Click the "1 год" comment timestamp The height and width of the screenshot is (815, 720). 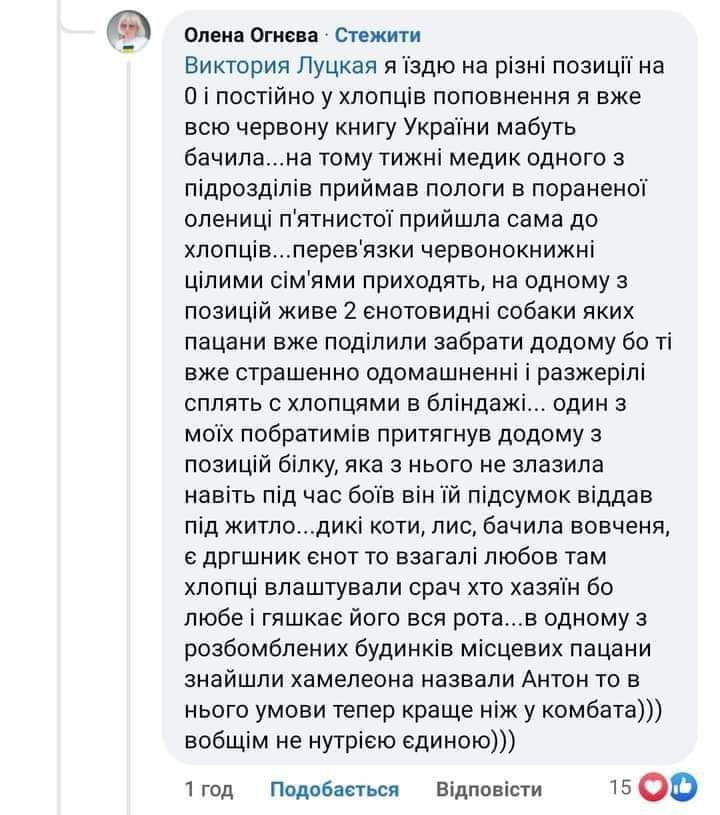(210, 789)
